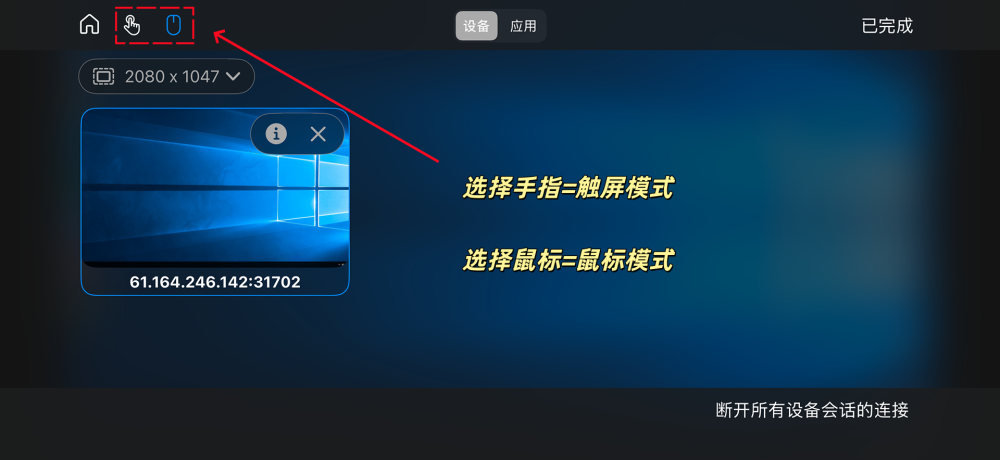Viewport: 1000px width, 460px height.
Task: Go to the home screen icon
Action: click(89, 25)
